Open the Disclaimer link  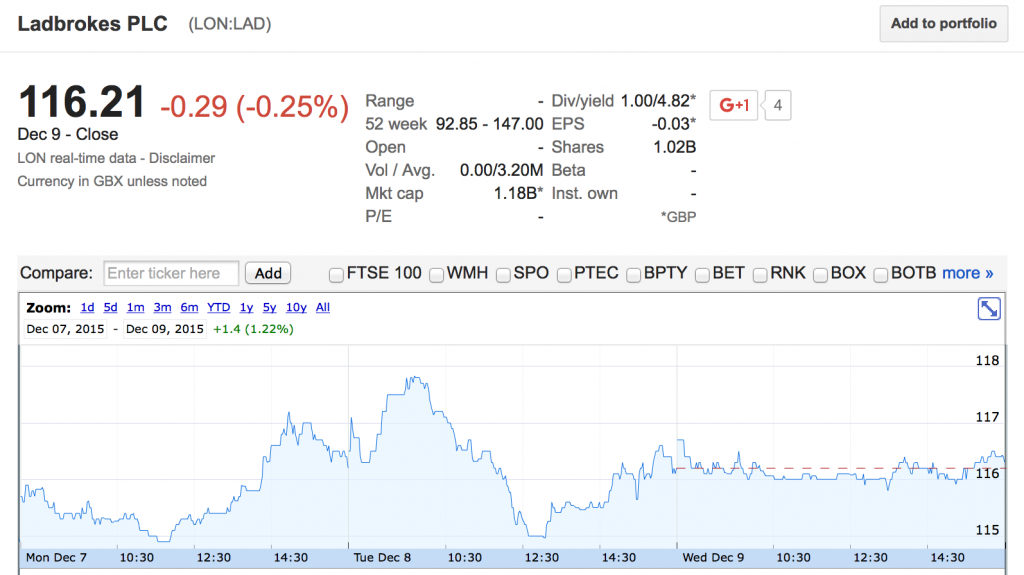tap(183, 158)
